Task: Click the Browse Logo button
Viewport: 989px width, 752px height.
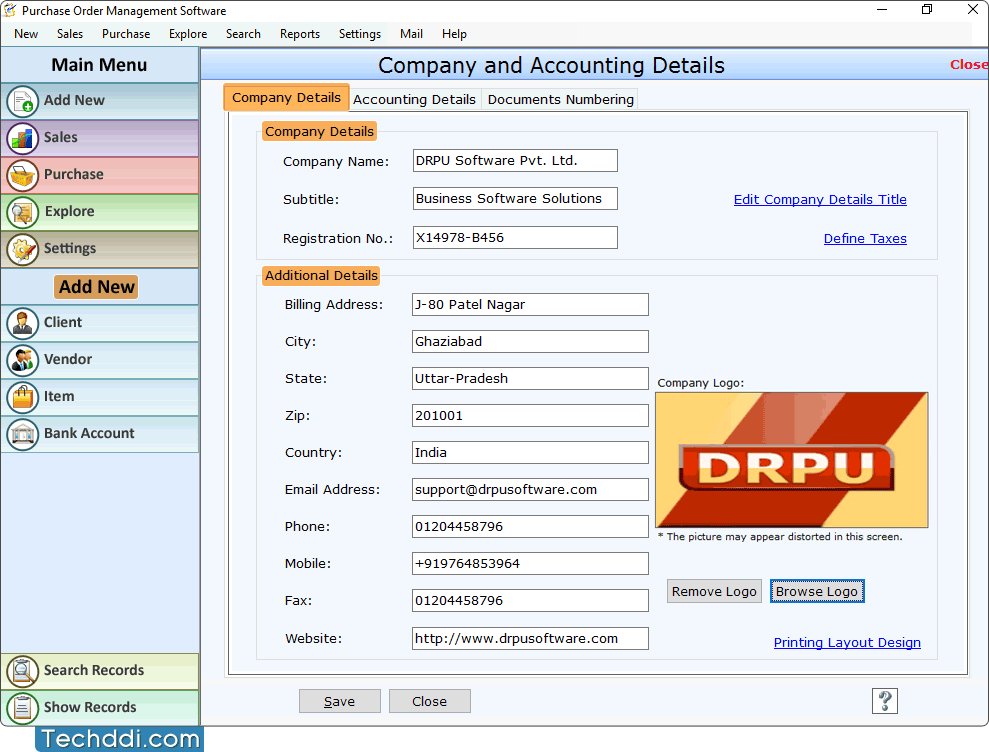Action: tap(817, 592)
